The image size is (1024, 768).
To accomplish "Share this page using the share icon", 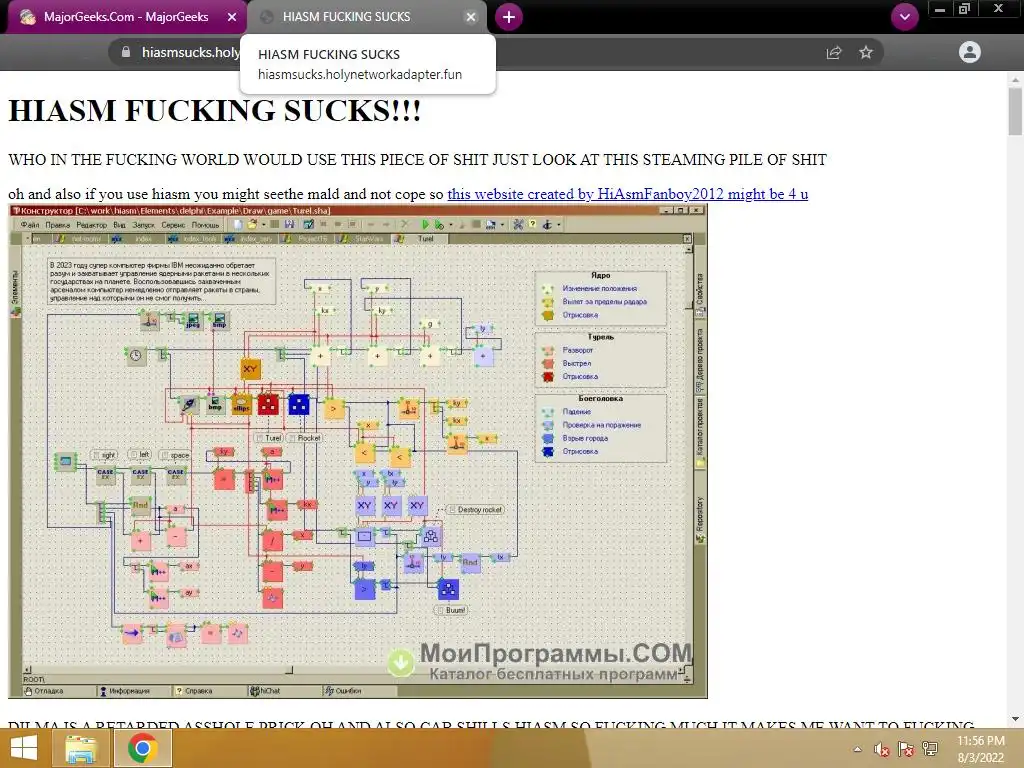I will coord(834,52).
